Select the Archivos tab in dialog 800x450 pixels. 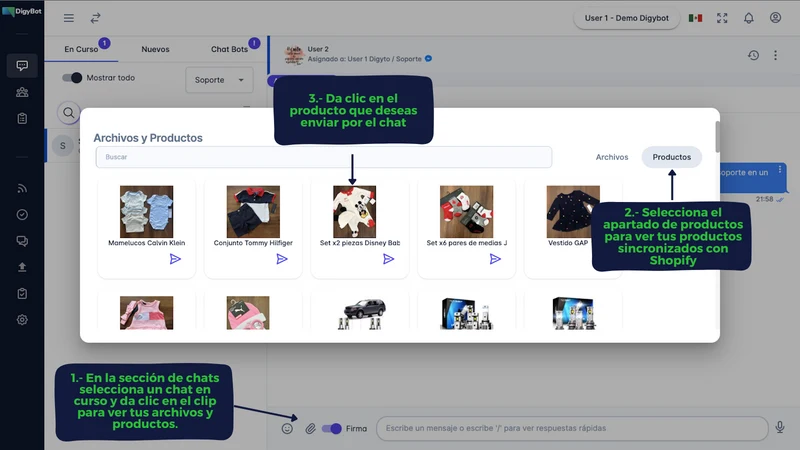(612, 157)
